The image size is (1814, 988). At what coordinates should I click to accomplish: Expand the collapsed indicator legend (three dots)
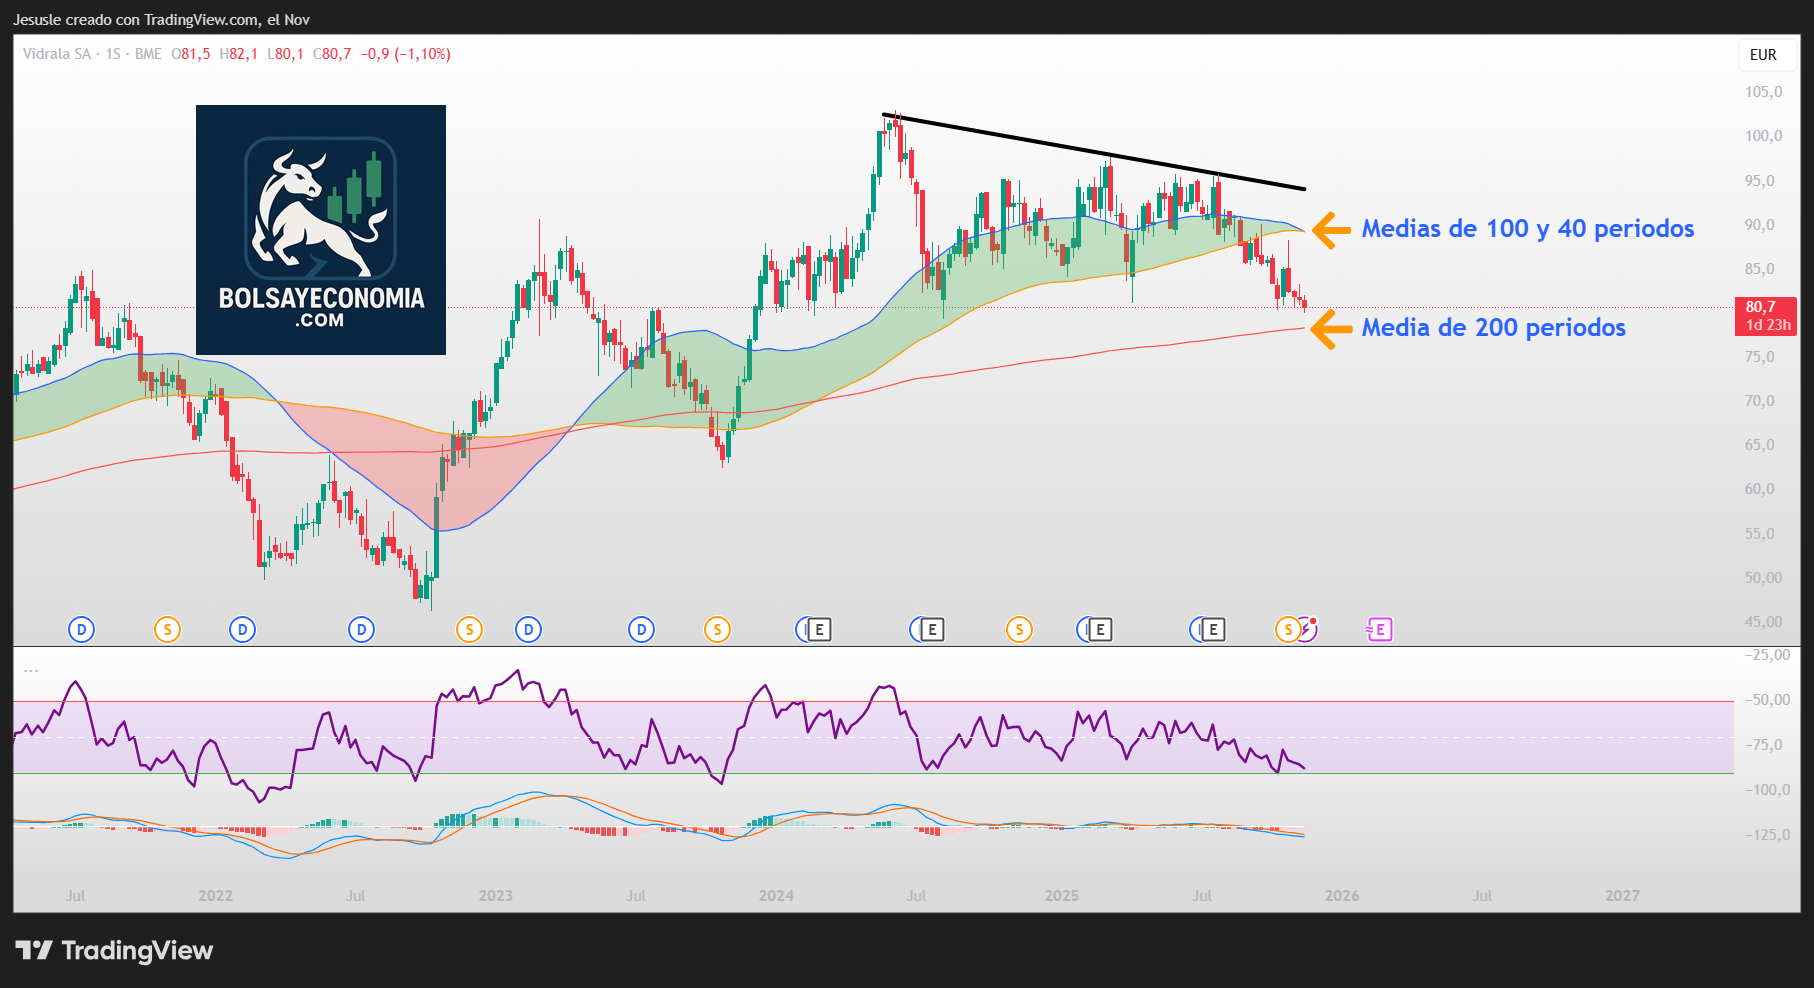pyautogui.click(x=31, y=670)
